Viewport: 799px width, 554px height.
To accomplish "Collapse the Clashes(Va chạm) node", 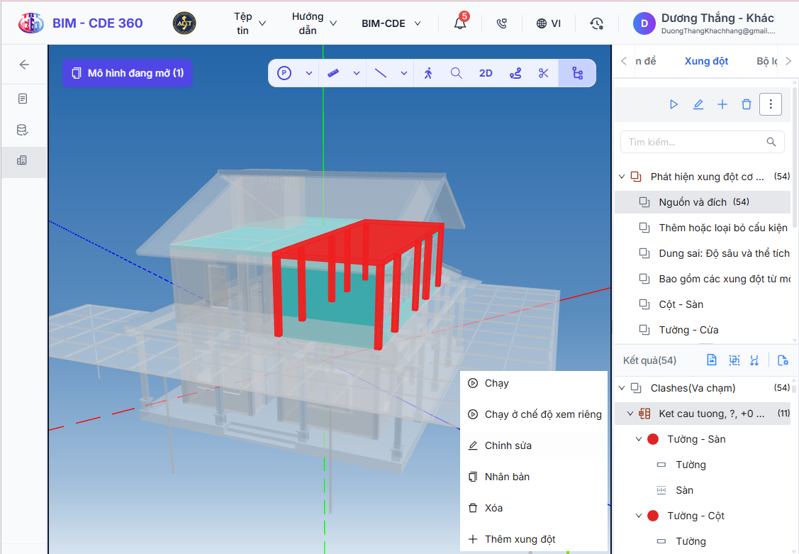I will click(622, 388).
